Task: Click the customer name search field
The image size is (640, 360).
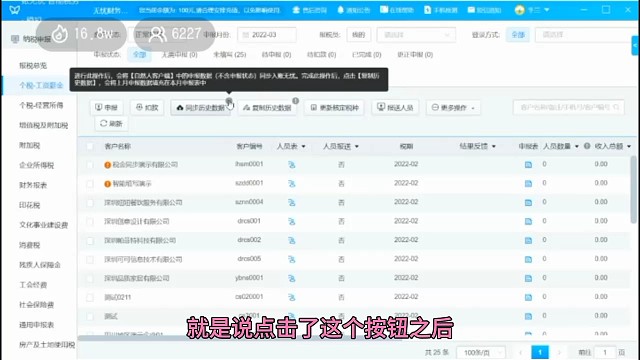Action: click(568, 108)
